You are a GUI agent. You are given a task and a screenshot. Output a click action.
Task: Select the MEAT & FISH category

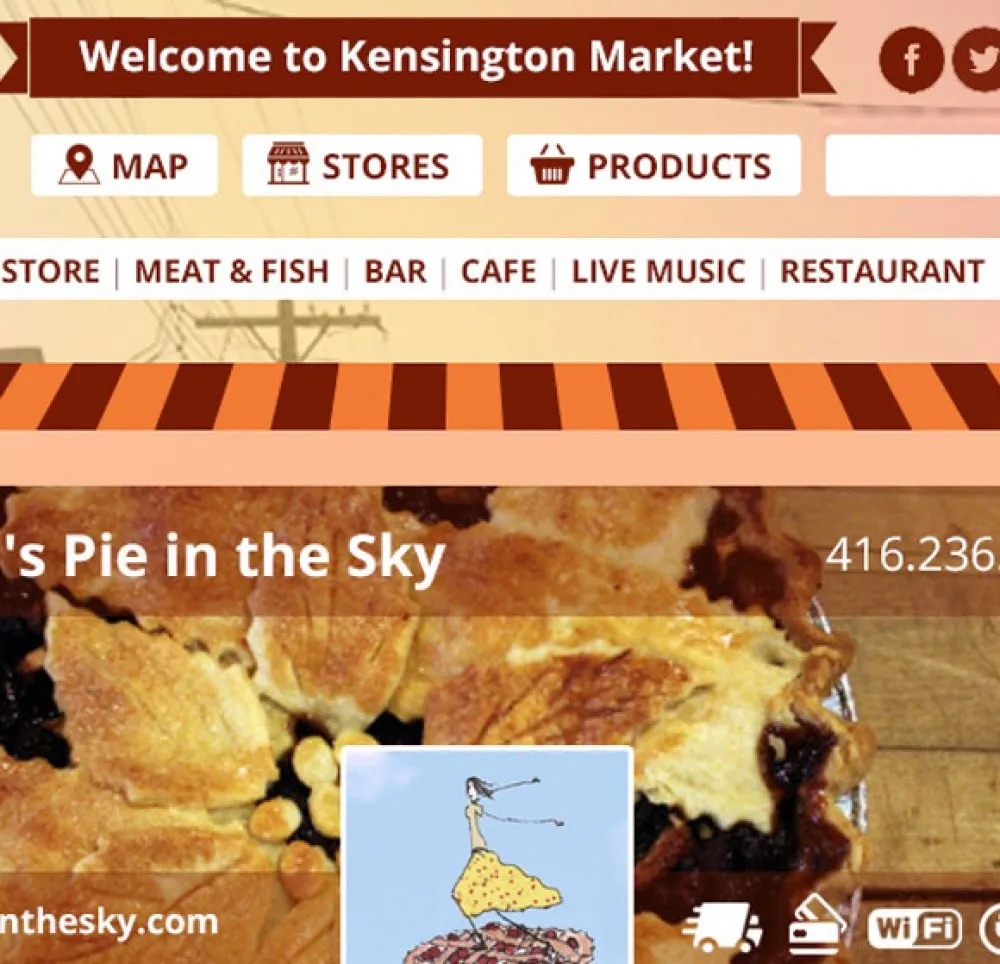click(232, 271)
